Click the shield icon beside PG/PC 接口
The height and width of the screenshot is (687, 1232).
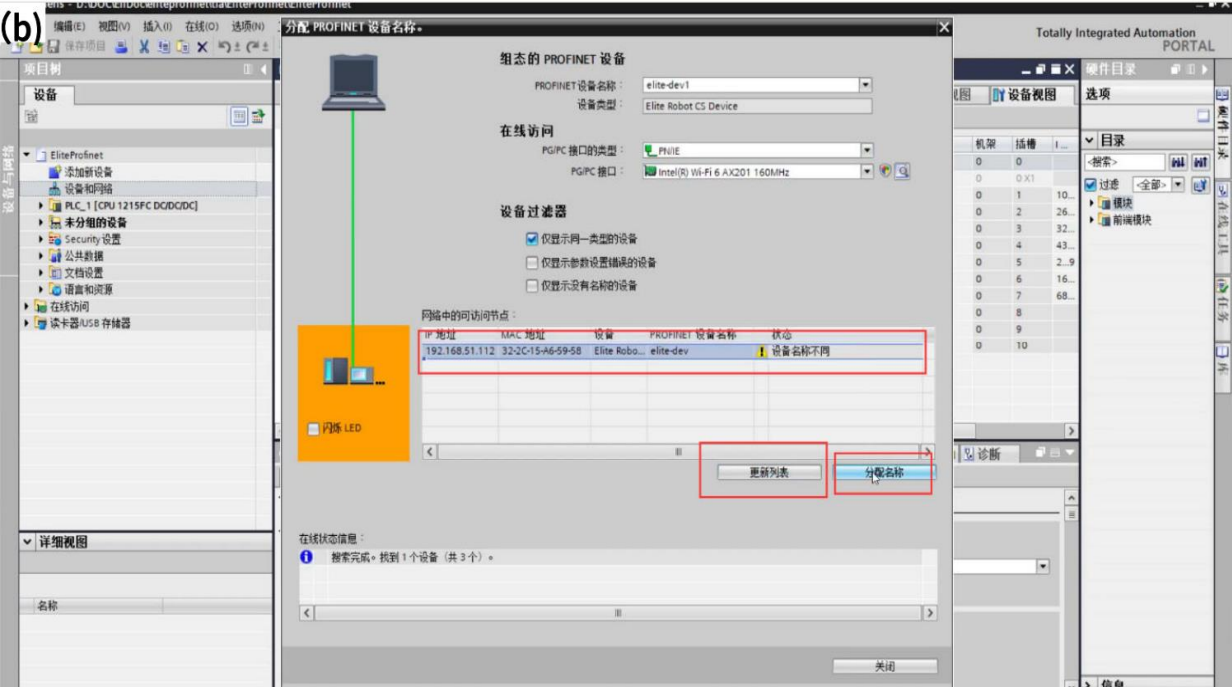[885, 172]
